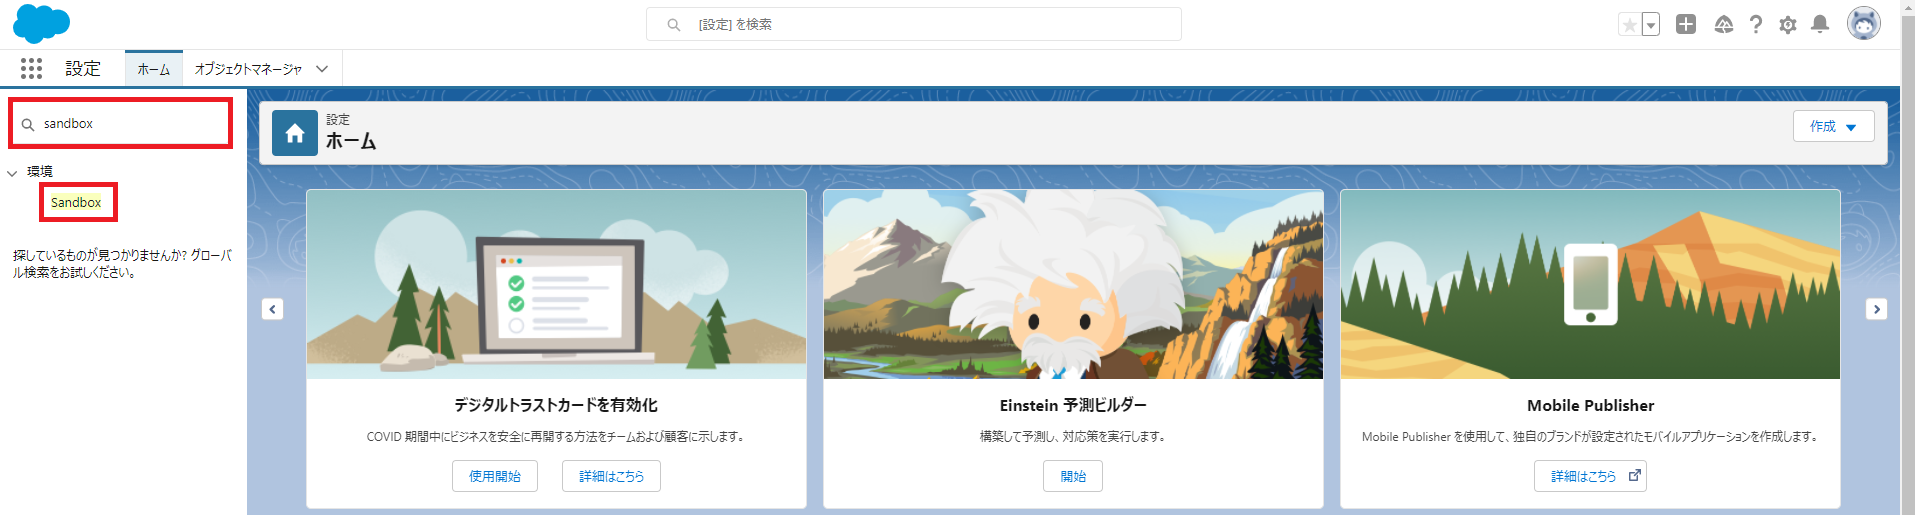1915x515 pixels.
Task: Open the Trailhead guidance icon
Action: 1723,24
